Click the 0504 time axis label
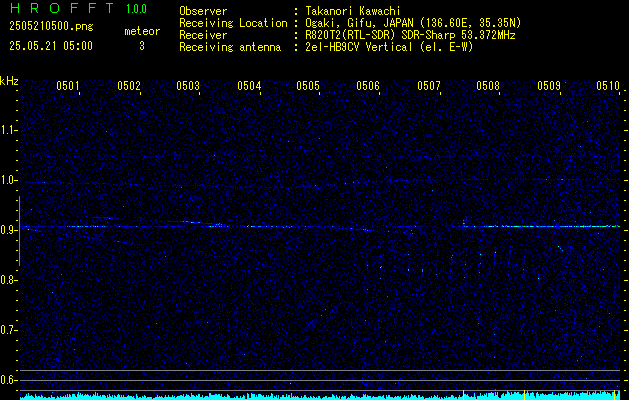 coord(249,85)
